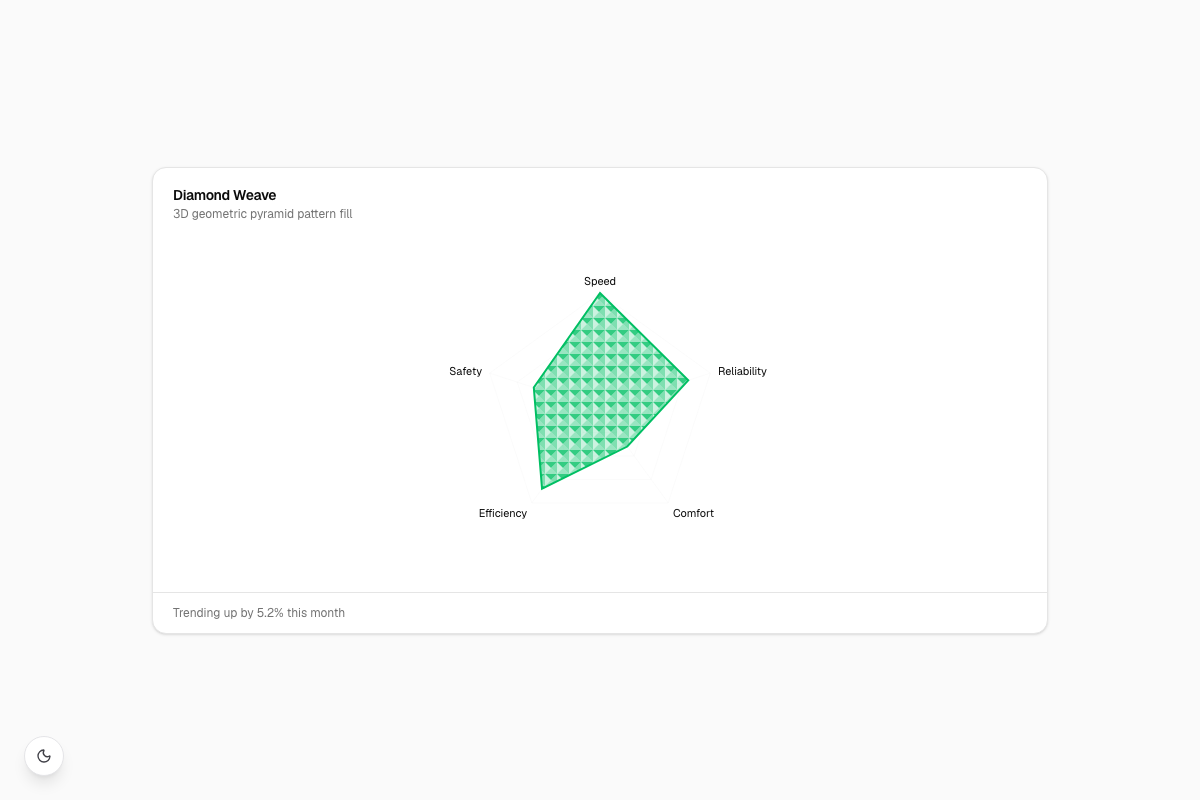Select the 3D geometric pyramid pattern subtitle
This screenshot has height=800, width=1200.
[263, 214]
